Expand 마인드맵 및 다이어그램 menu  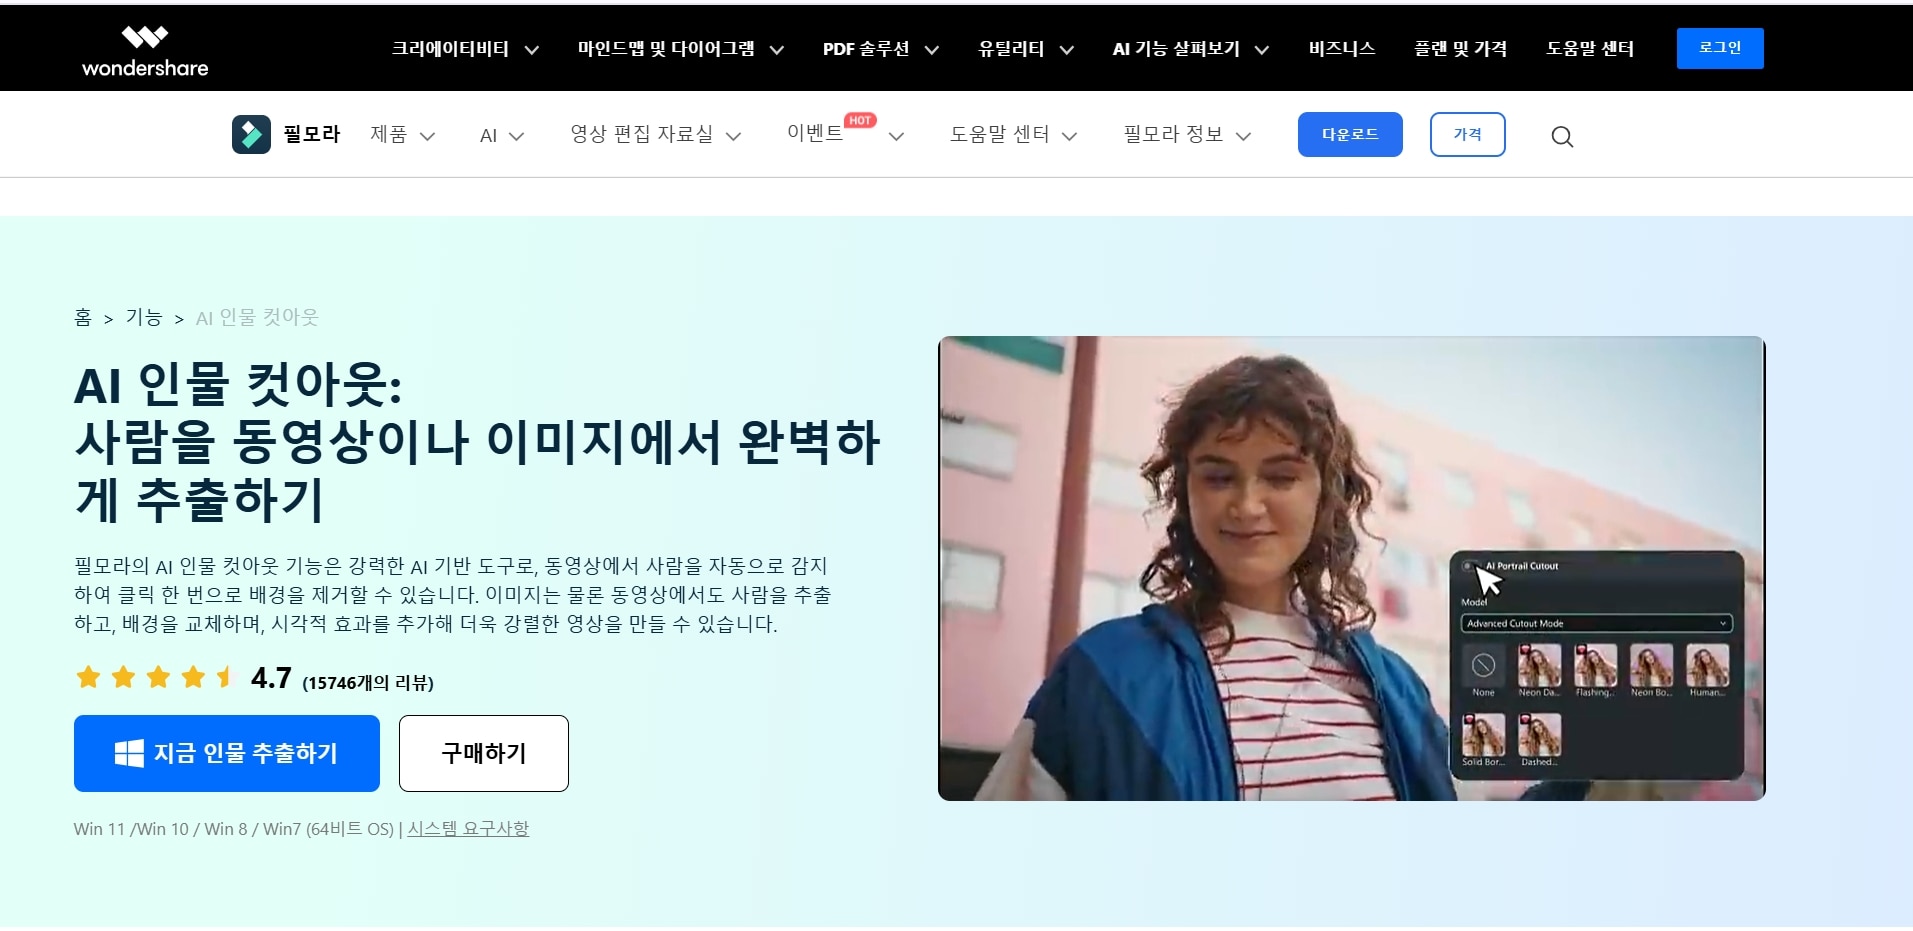click(680, 49)
